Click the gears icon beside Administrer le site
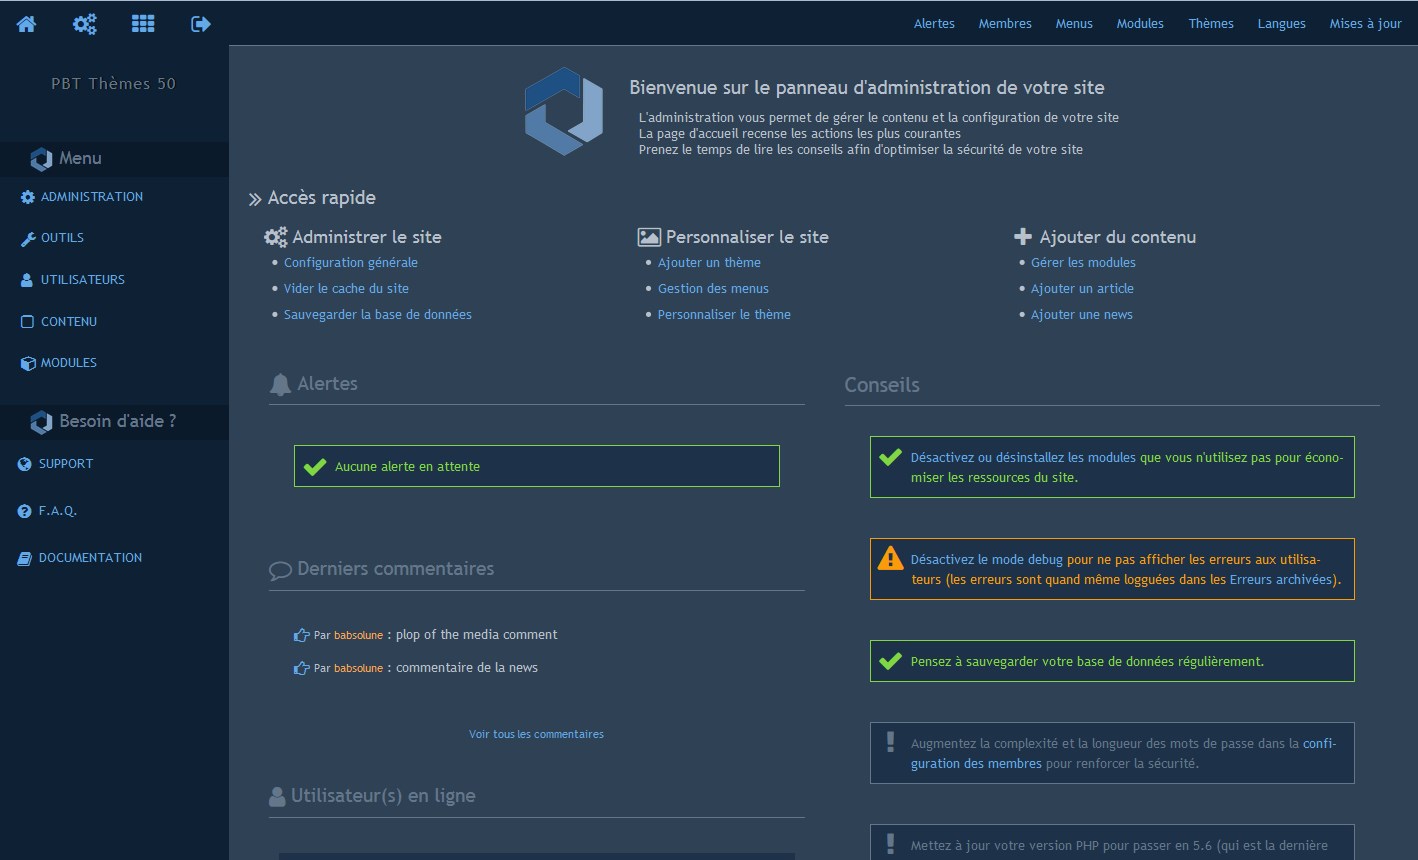This screenshot has width=1418, height=860. pos(276,238)
